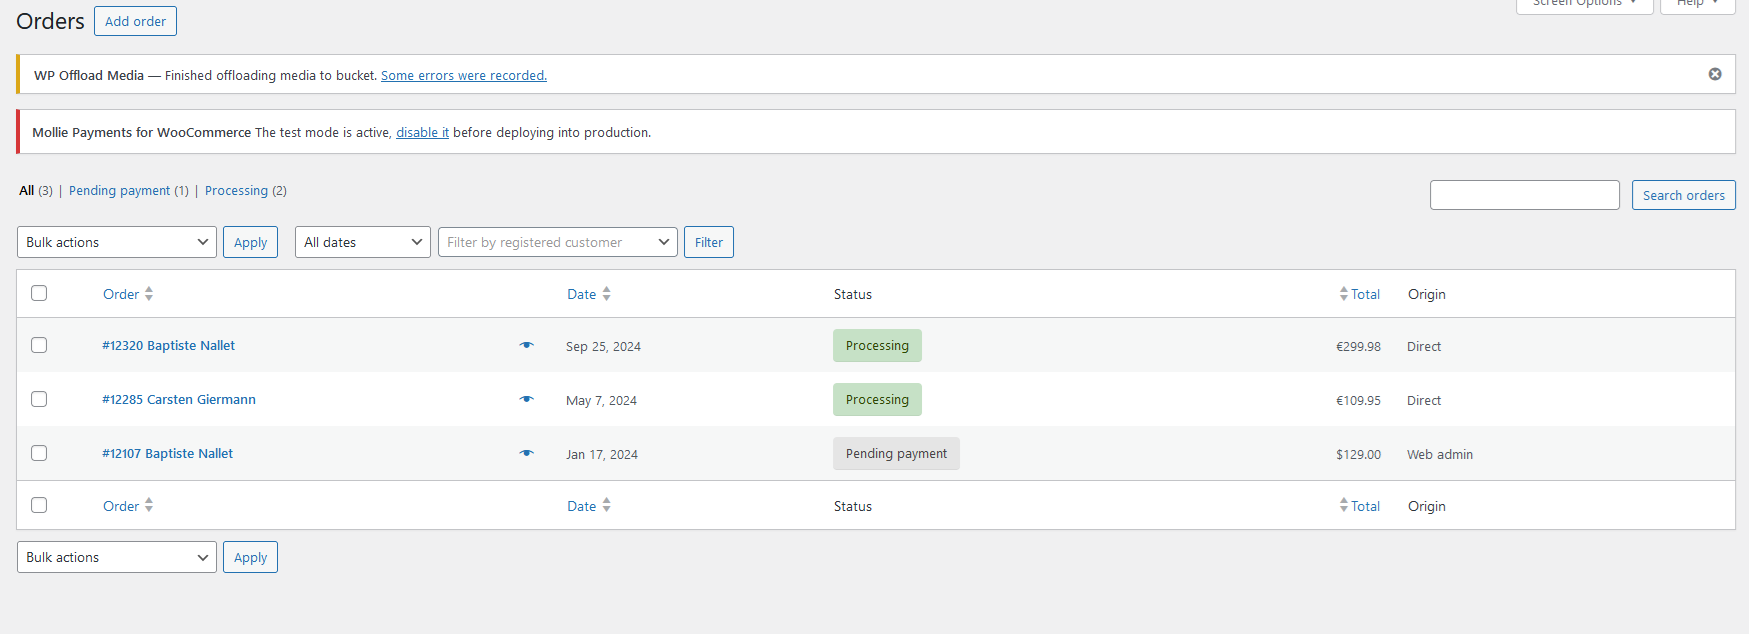Click the total $129.00
Screen dimensions: 1749x634
point(1358,454)
